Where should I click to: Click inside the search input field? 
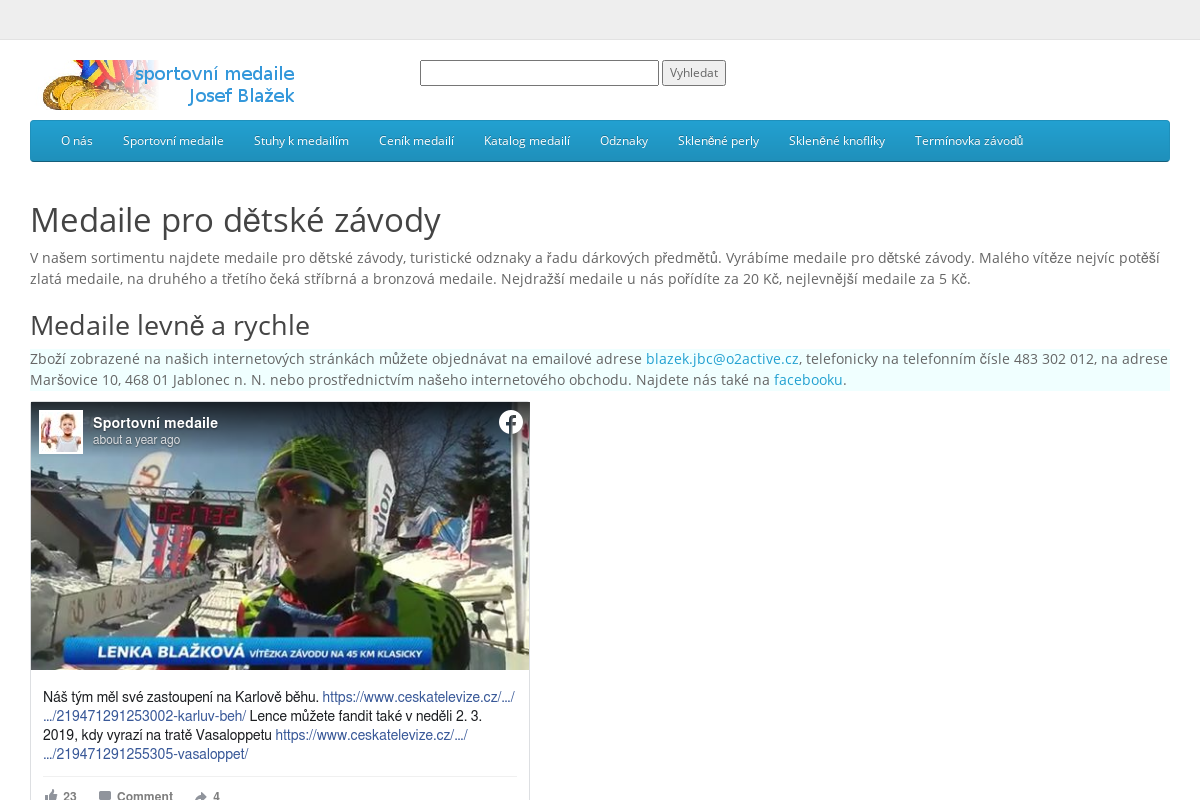coord(539,72)
